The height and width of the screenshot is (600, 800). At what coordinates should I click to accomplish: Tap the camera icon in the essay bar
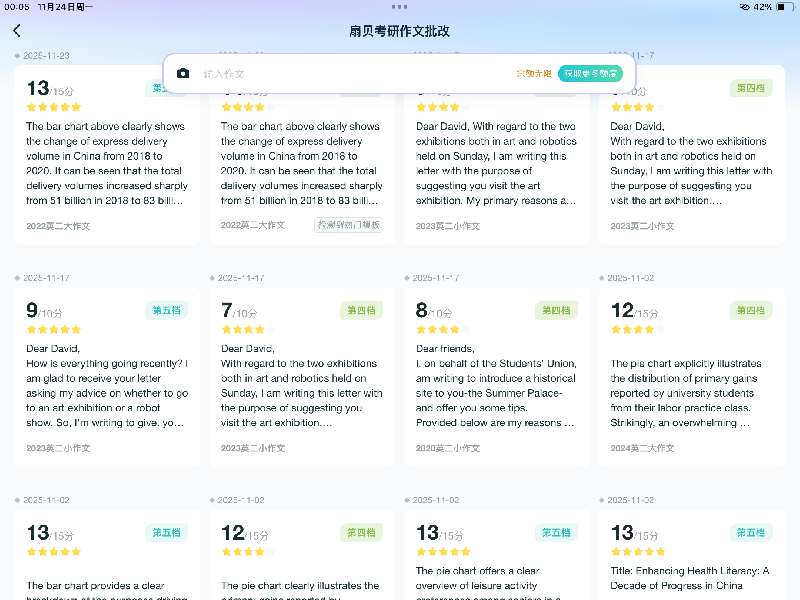click(x=183, y=73)
